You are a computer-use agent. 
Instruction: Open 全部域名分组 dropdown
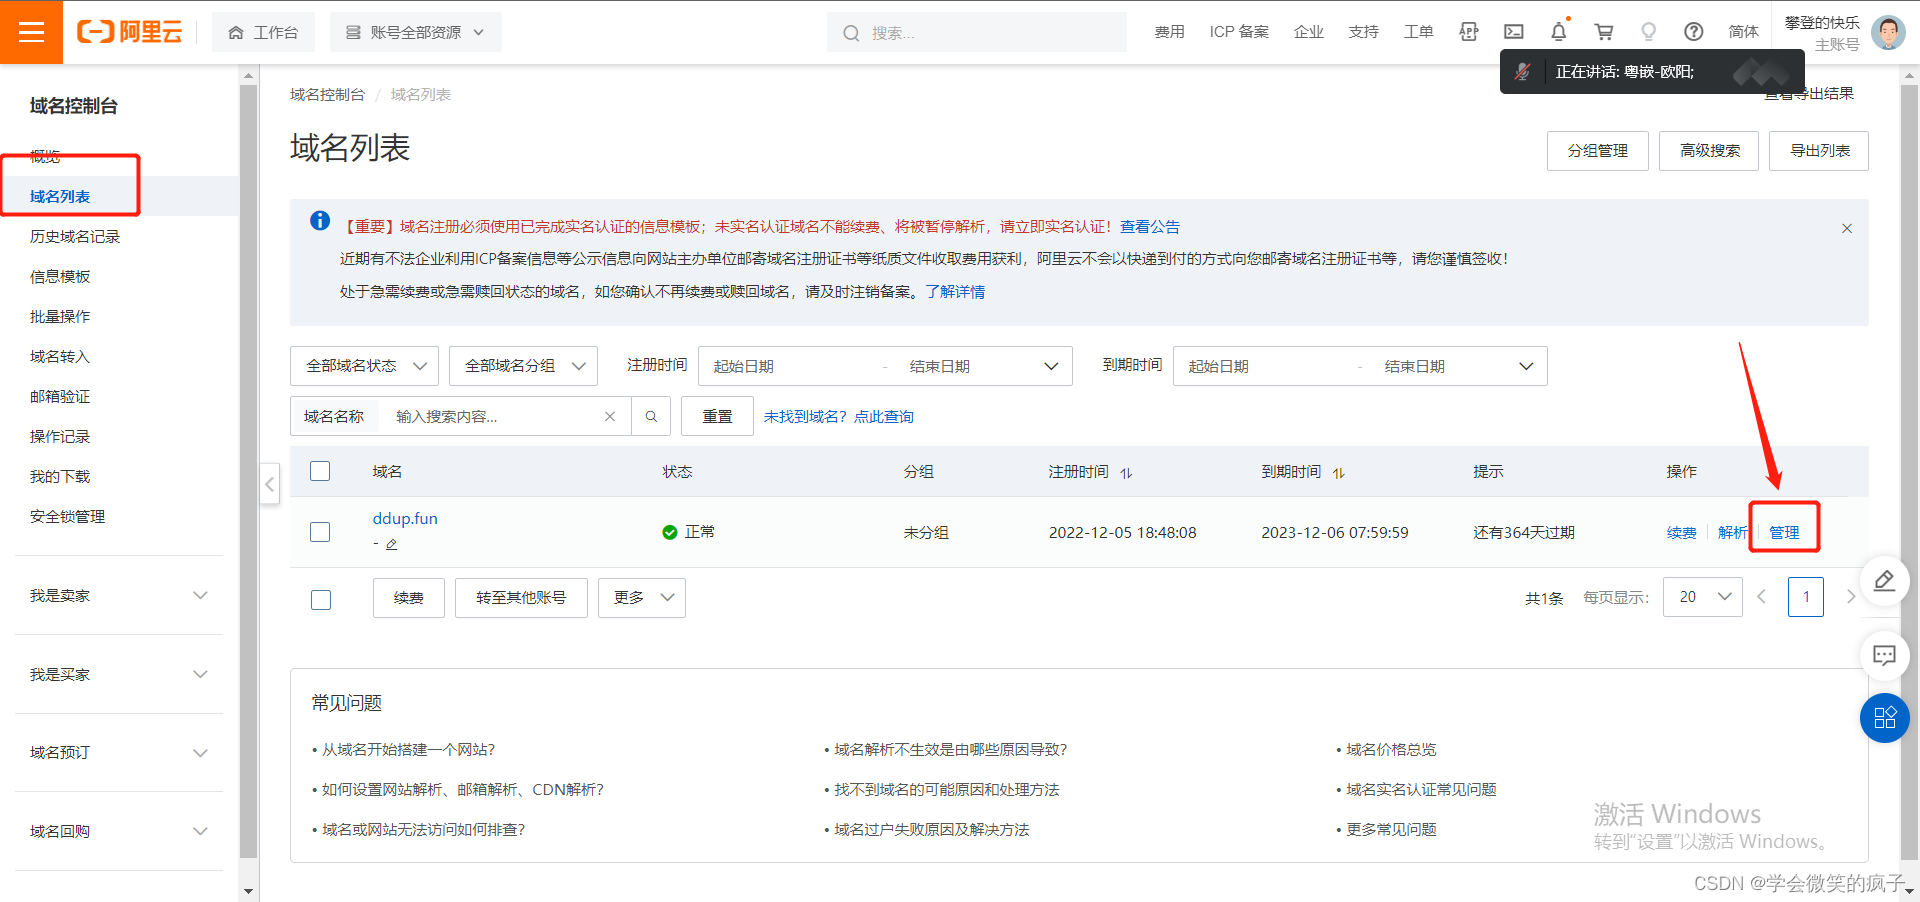point(523,366)
